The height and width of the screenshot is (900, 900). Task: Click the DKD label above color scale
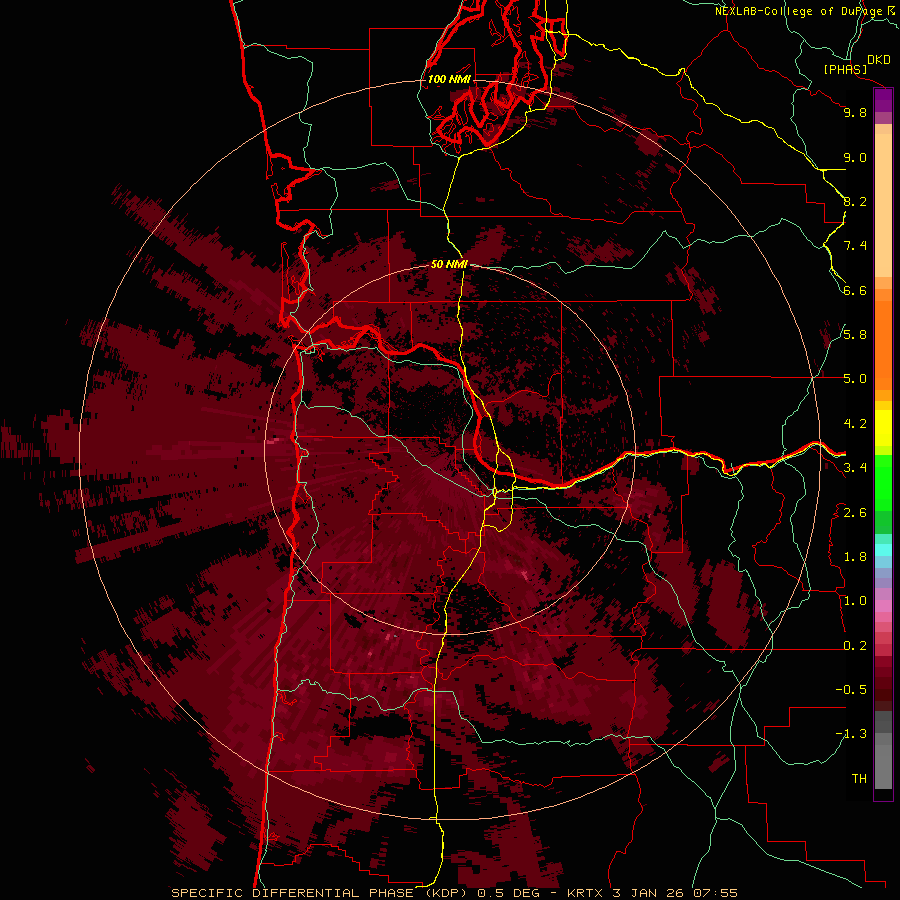(879, 60)
